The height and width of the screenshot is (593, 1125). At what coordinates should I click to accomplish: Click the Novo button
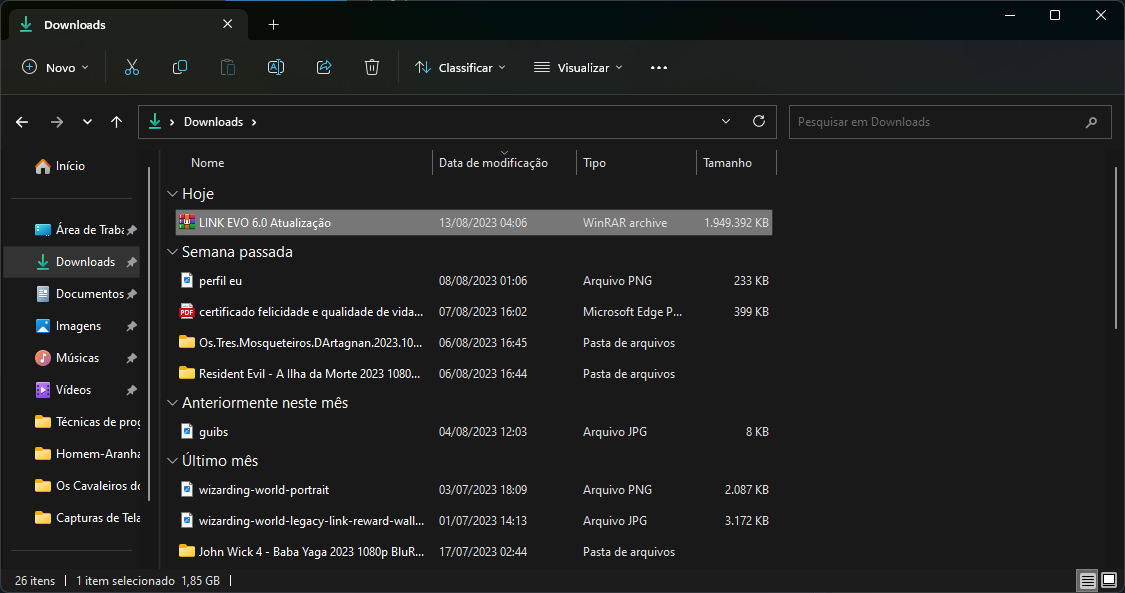point(56,67)
